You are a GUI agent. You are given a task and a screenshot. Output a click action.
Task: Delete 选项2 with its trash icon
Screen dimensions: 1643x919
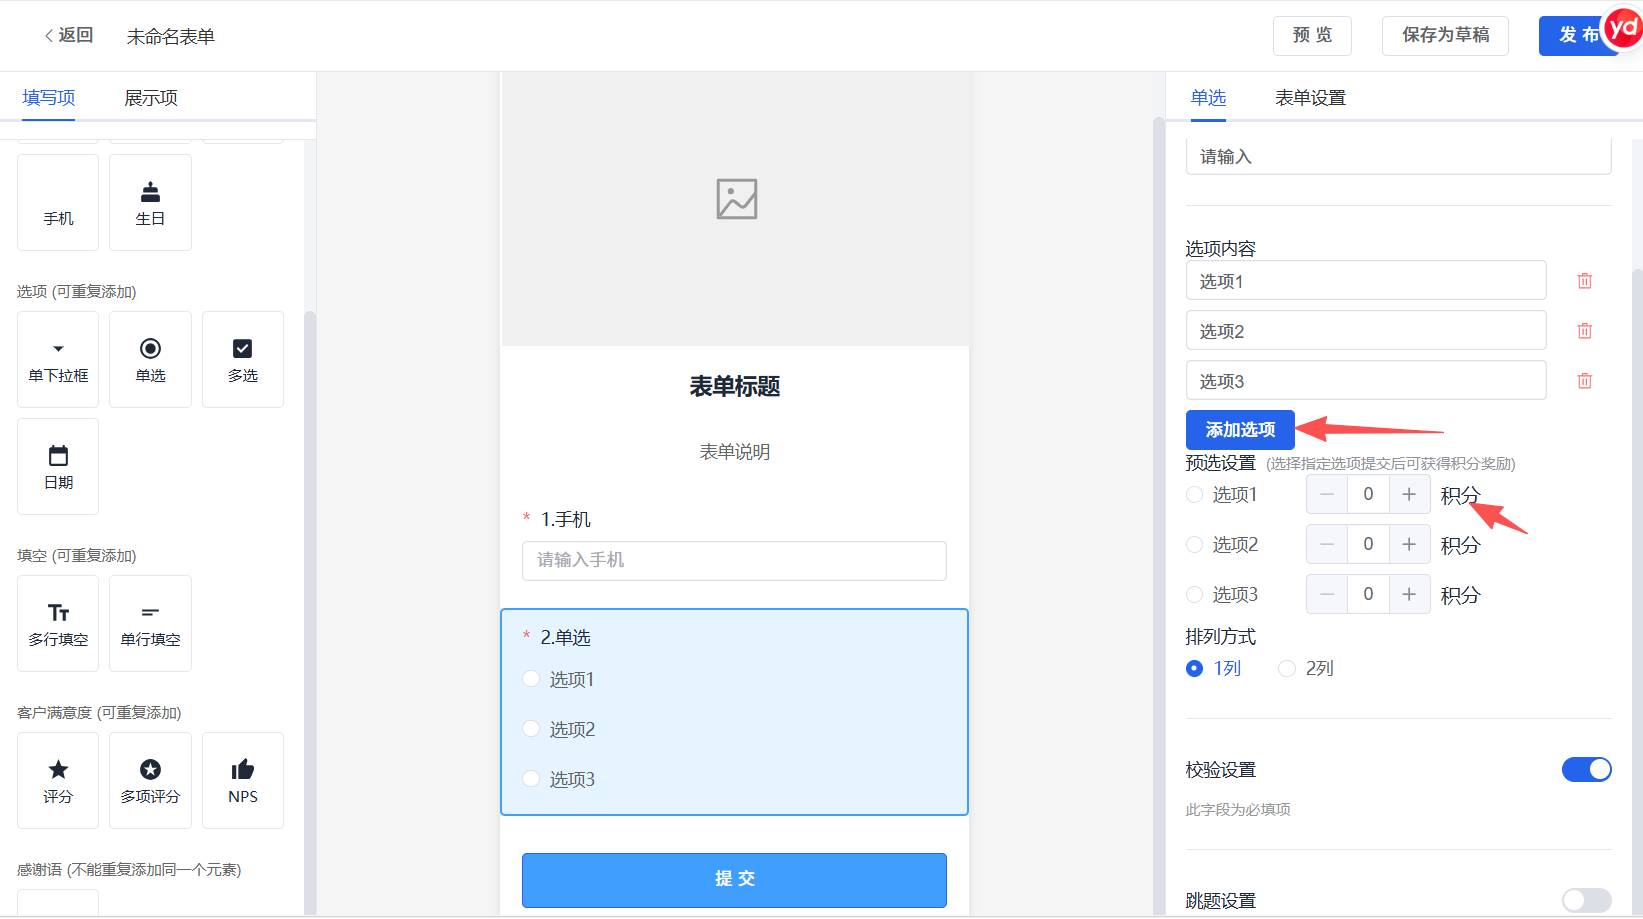click(x=1585, y=331)
